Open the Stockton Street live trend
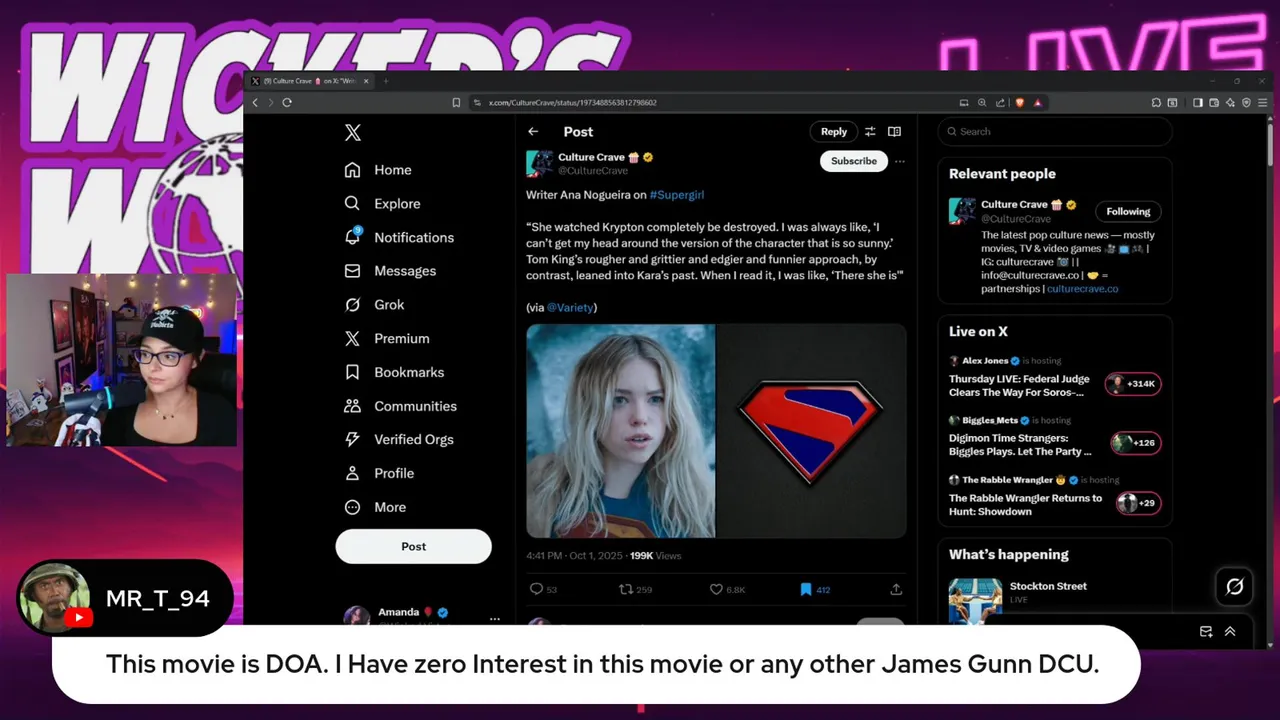Image resolution: width=1280 pixels, height=720 pixels. [1048, 587]
